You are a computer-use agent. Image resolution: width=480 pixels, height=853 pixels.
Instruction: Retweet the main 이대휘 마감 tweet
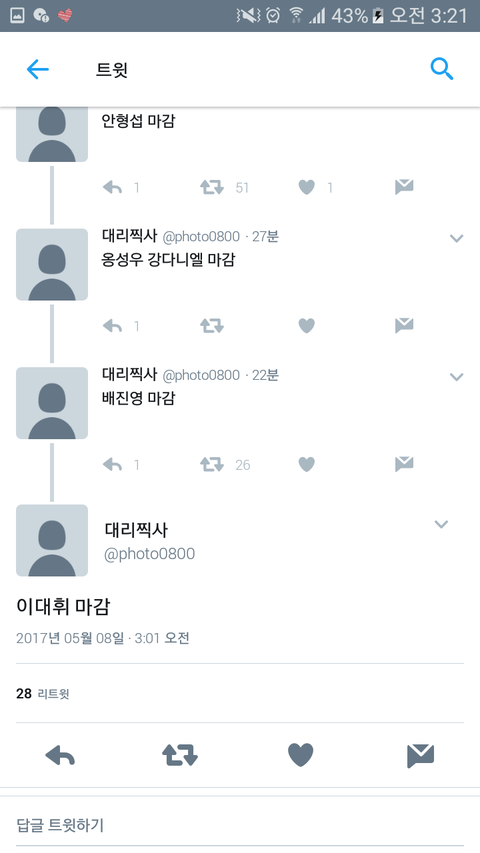click(x=180, y=756)
